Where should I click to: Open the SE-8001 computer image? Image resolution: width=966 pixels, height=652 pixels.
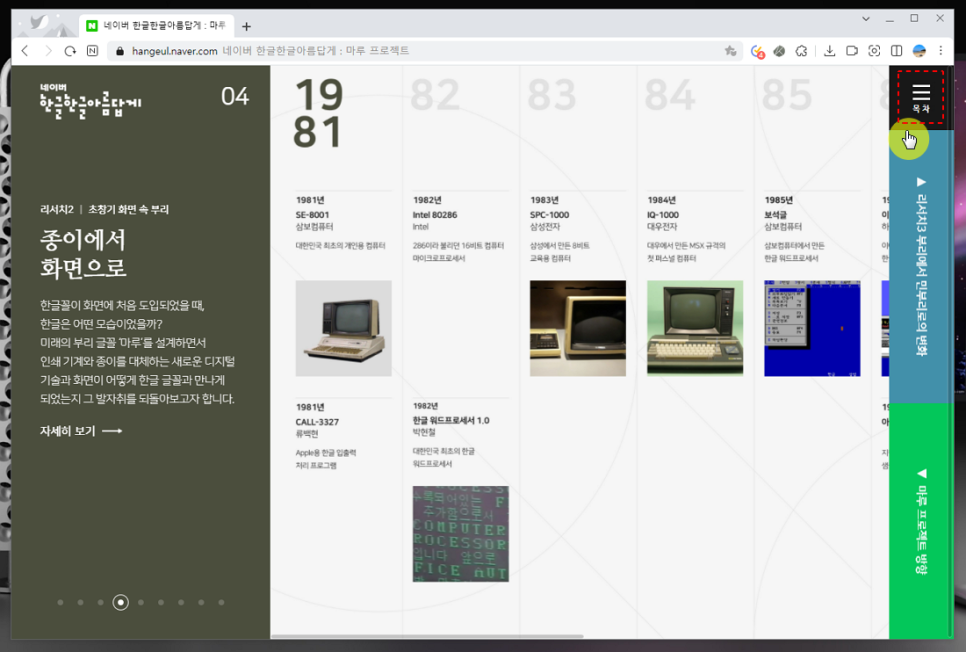(343, 328)
